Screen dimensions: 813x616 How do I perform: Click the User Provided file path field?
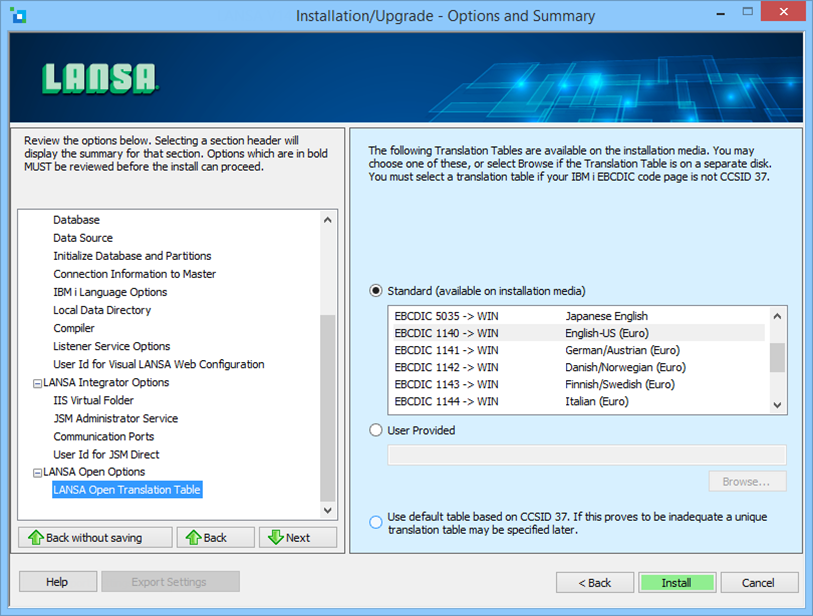[x=587, y=455]
